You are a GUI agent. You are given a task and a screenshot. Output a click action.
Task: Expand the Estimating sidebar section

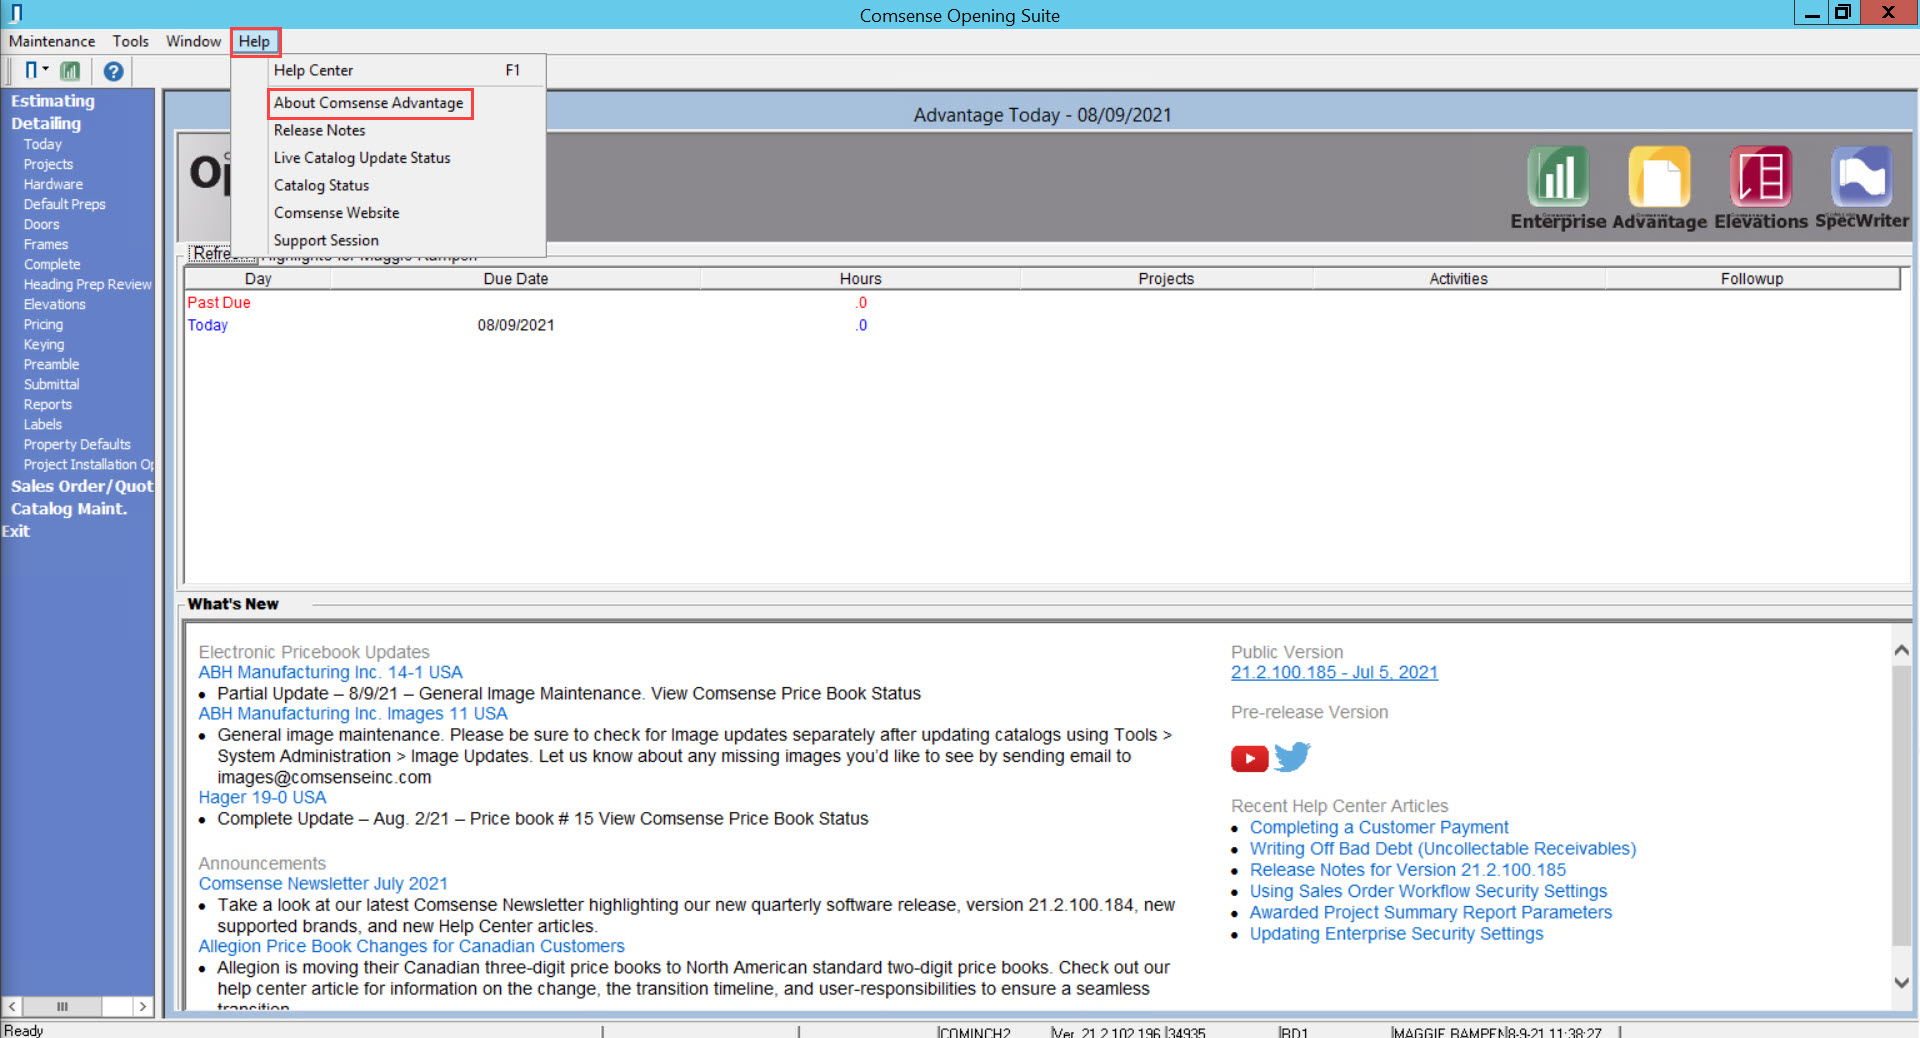[53, 101]
